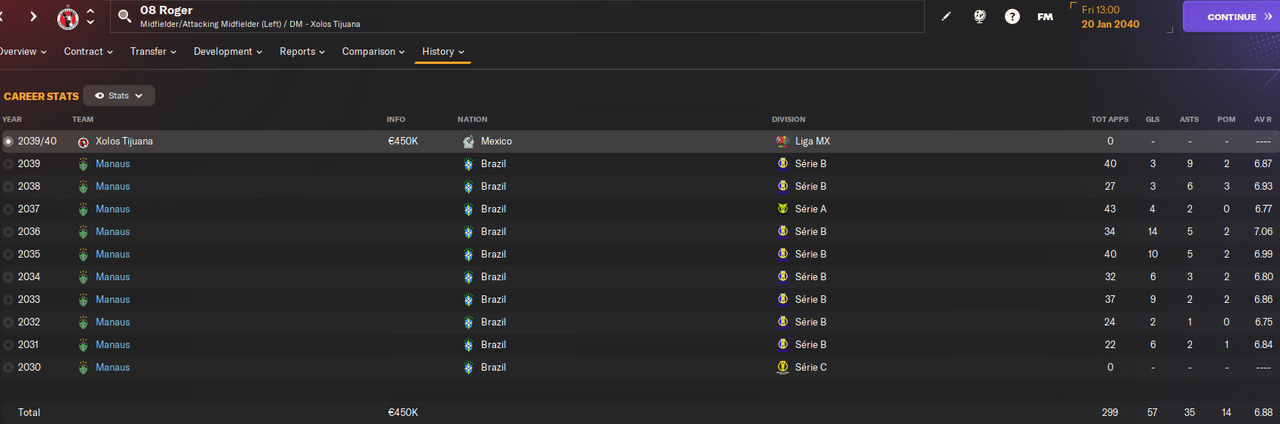Select the 2033 season radio button
This screenshot has width=1280, height=424.
(9, 300)
